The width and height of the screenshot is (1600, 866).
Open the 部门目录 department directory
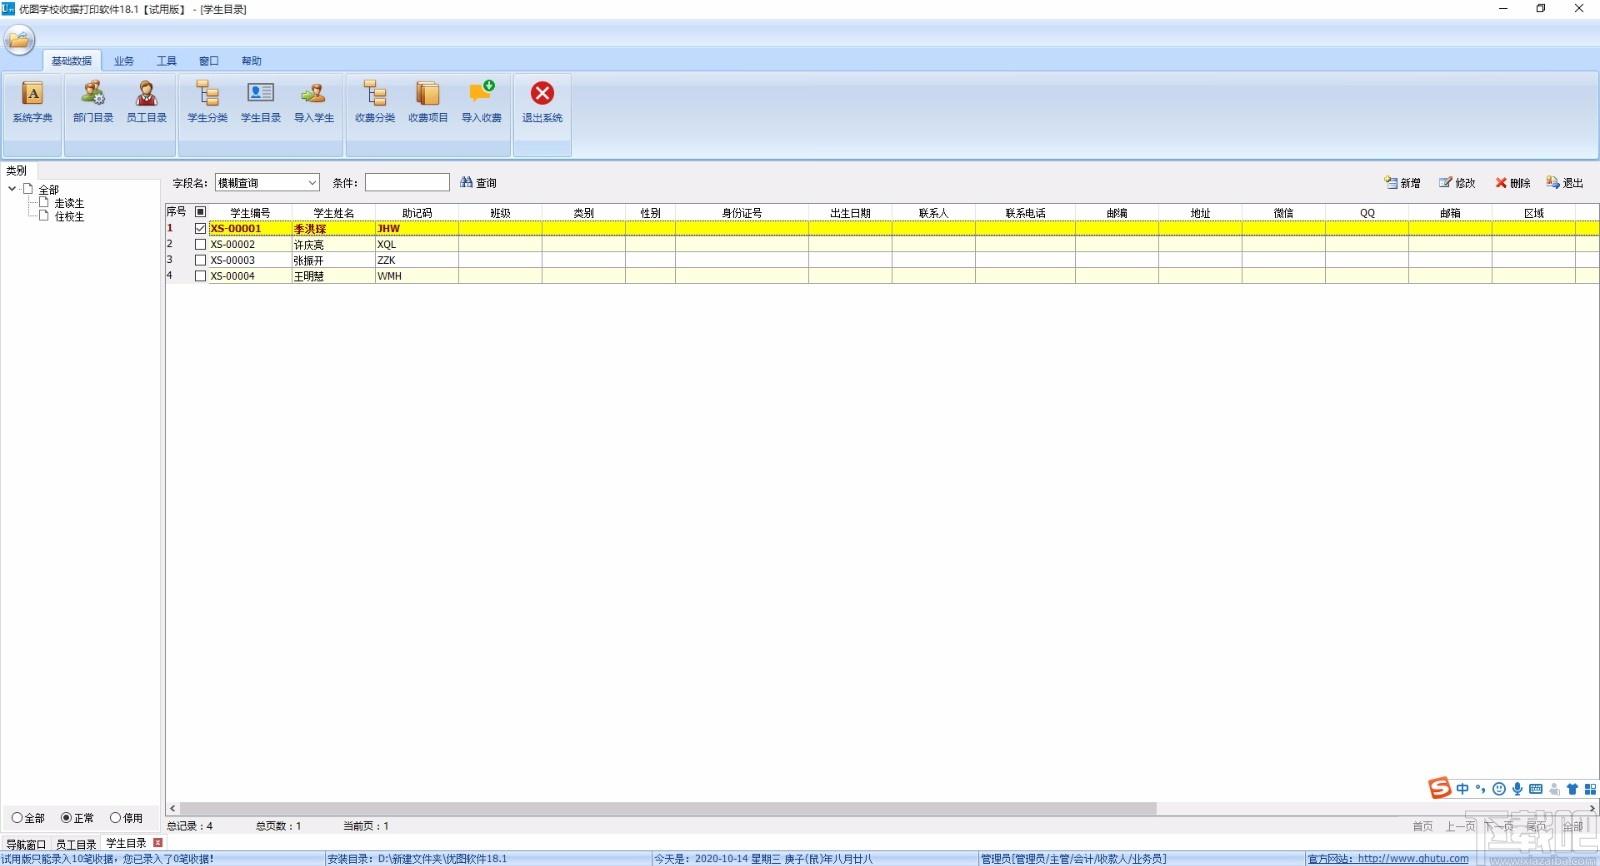pyautogui.click(x=93, y=102)
